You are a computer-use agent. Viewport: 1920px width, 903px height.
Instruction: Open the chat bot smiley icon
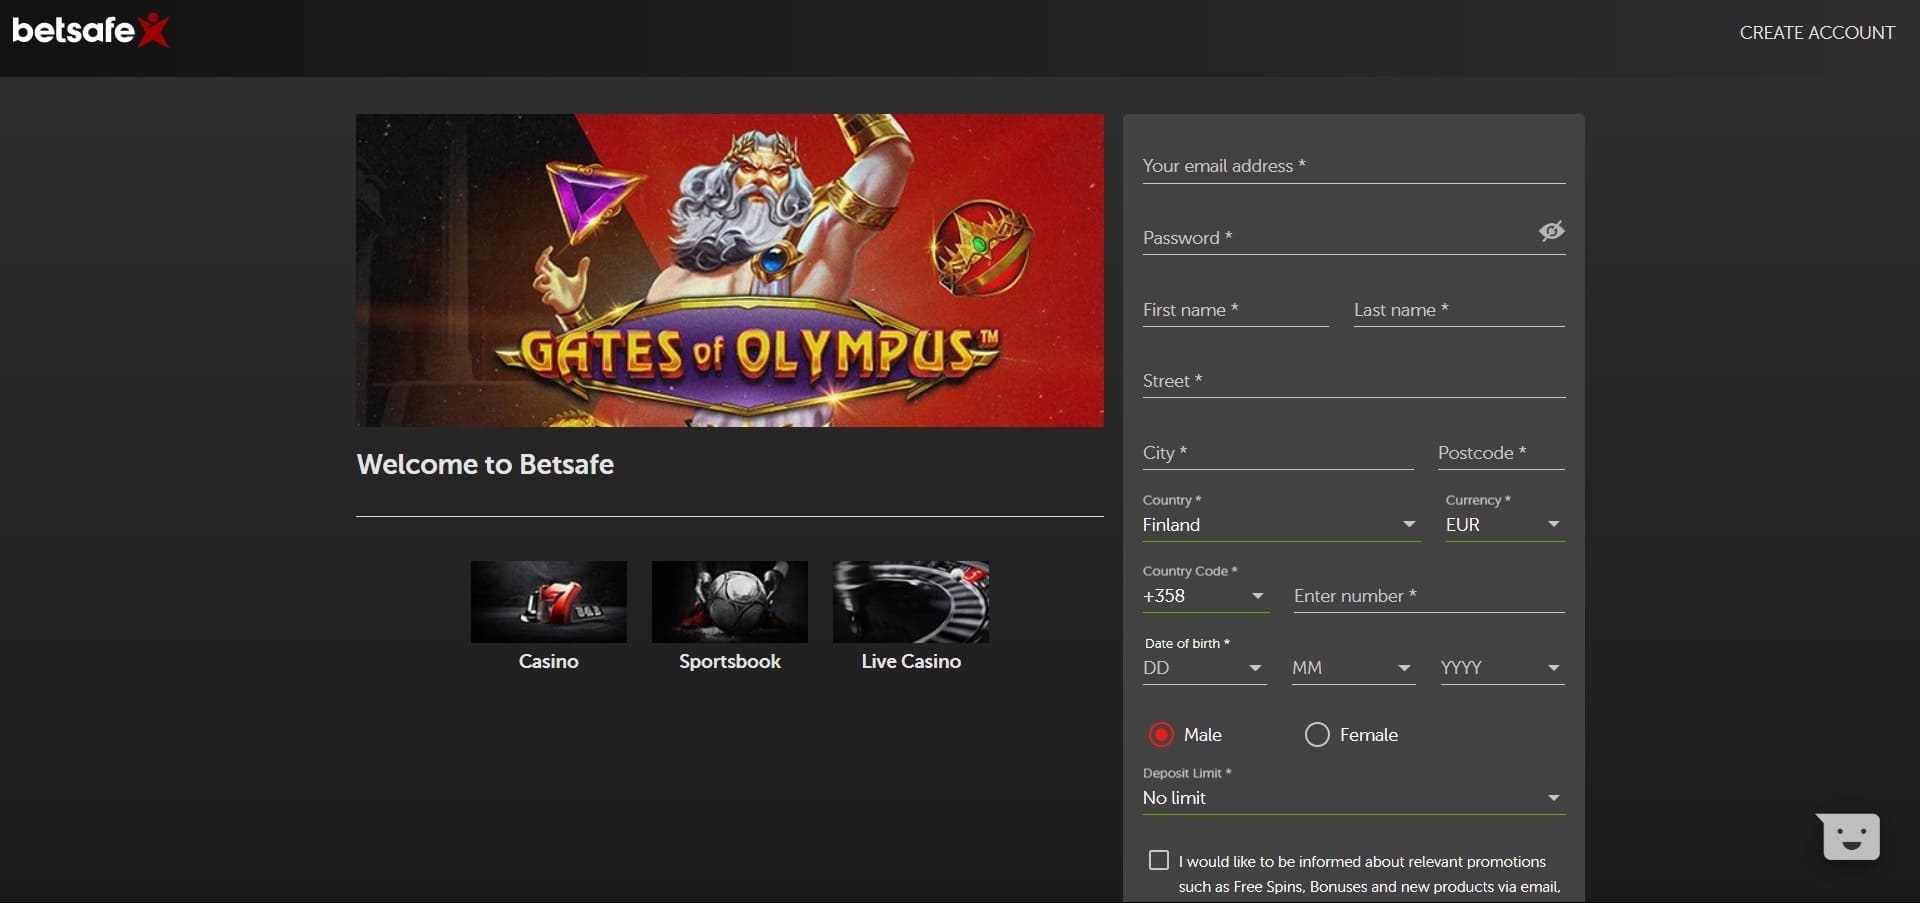pos(1850,837)
